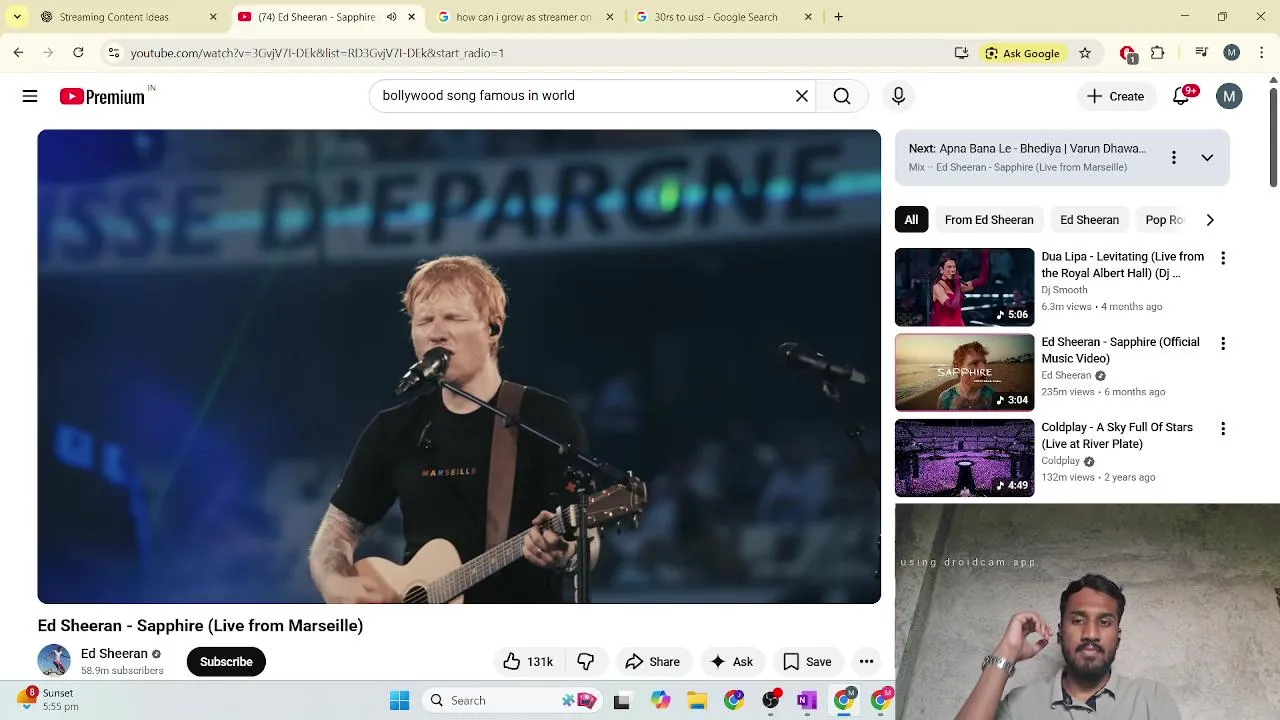Open Ed Sheeran channel avatar
The height and width of the screenshot is (720, 1280).
(54, 661)
